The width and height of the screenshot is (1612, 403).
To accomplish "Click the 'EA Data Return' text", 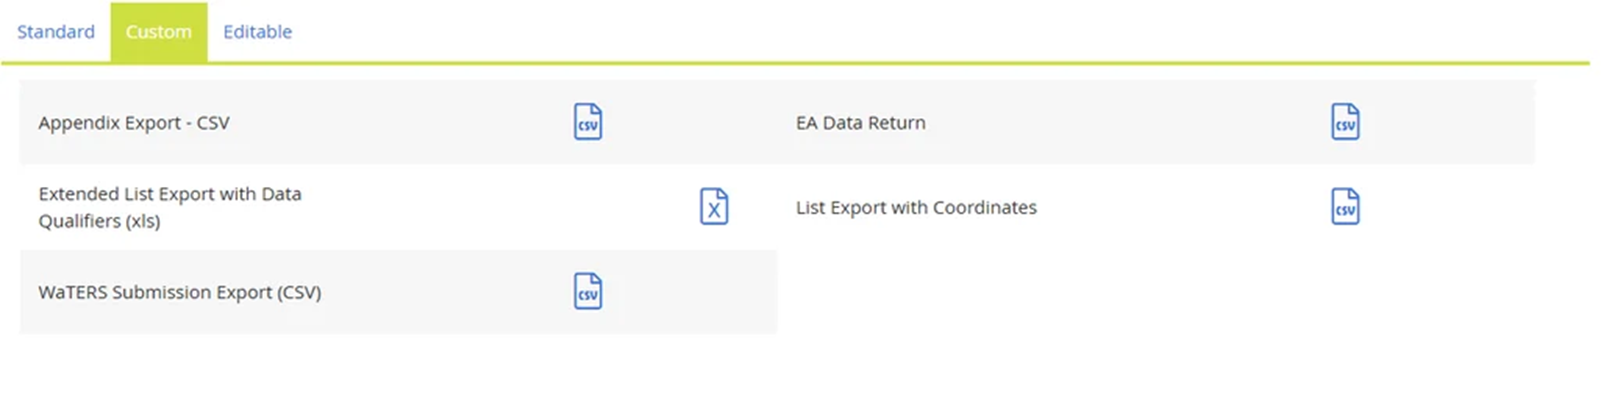I will coord(861,123).
